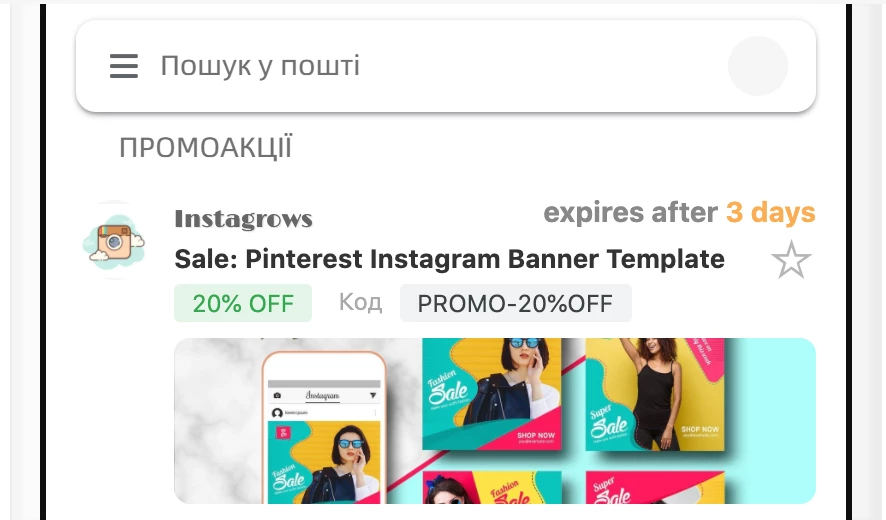Click the Код label beside the promo code

click(x=361, y=302)
